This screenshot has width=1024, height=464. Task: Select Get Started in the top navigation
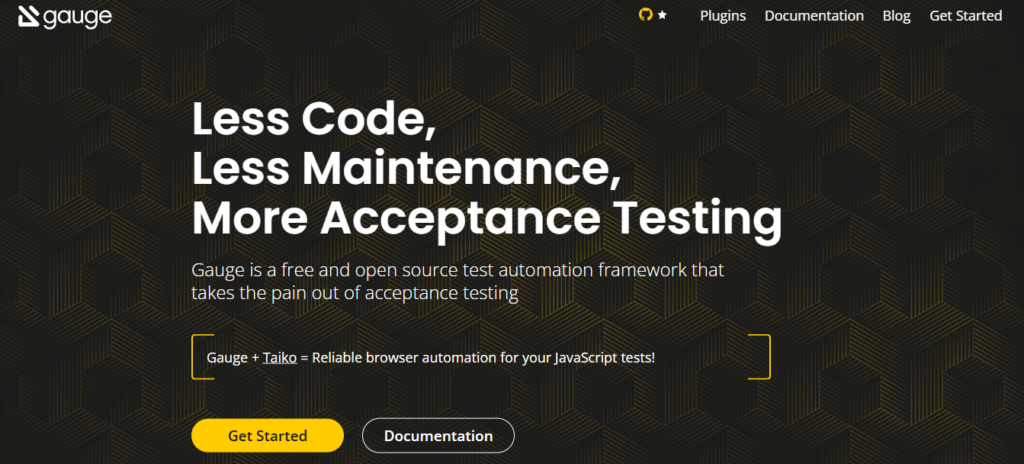coord(965,16)
